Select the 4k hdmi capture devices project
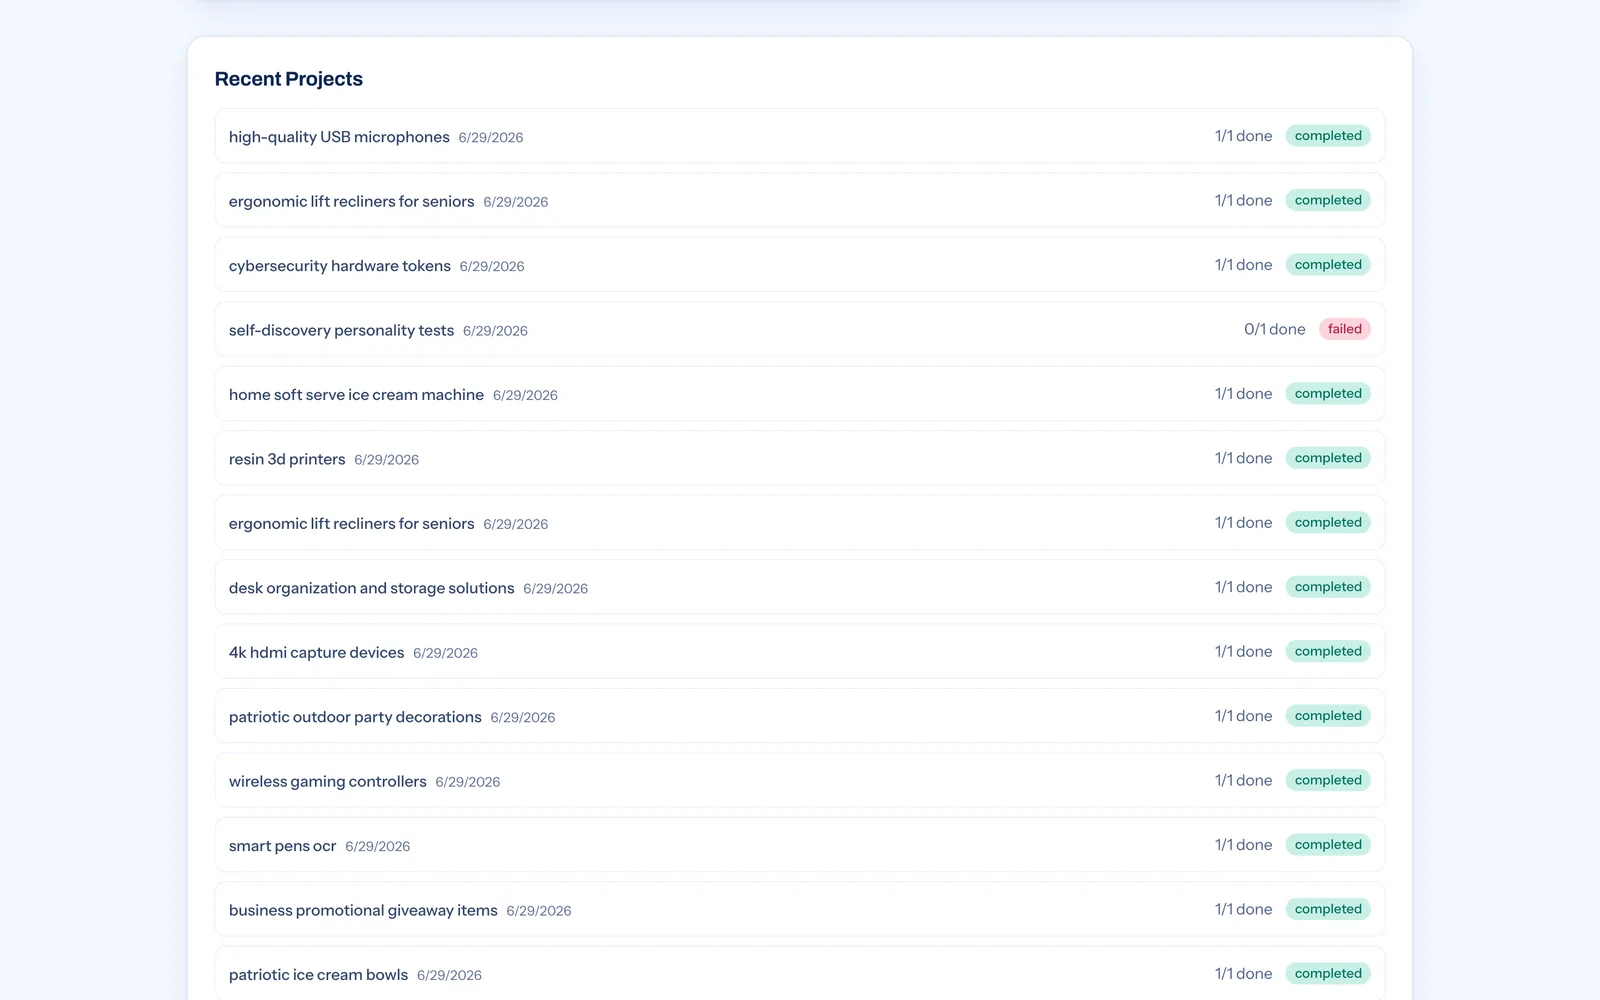This screenshot has width=1600, height=1000. tap(799, 652)
